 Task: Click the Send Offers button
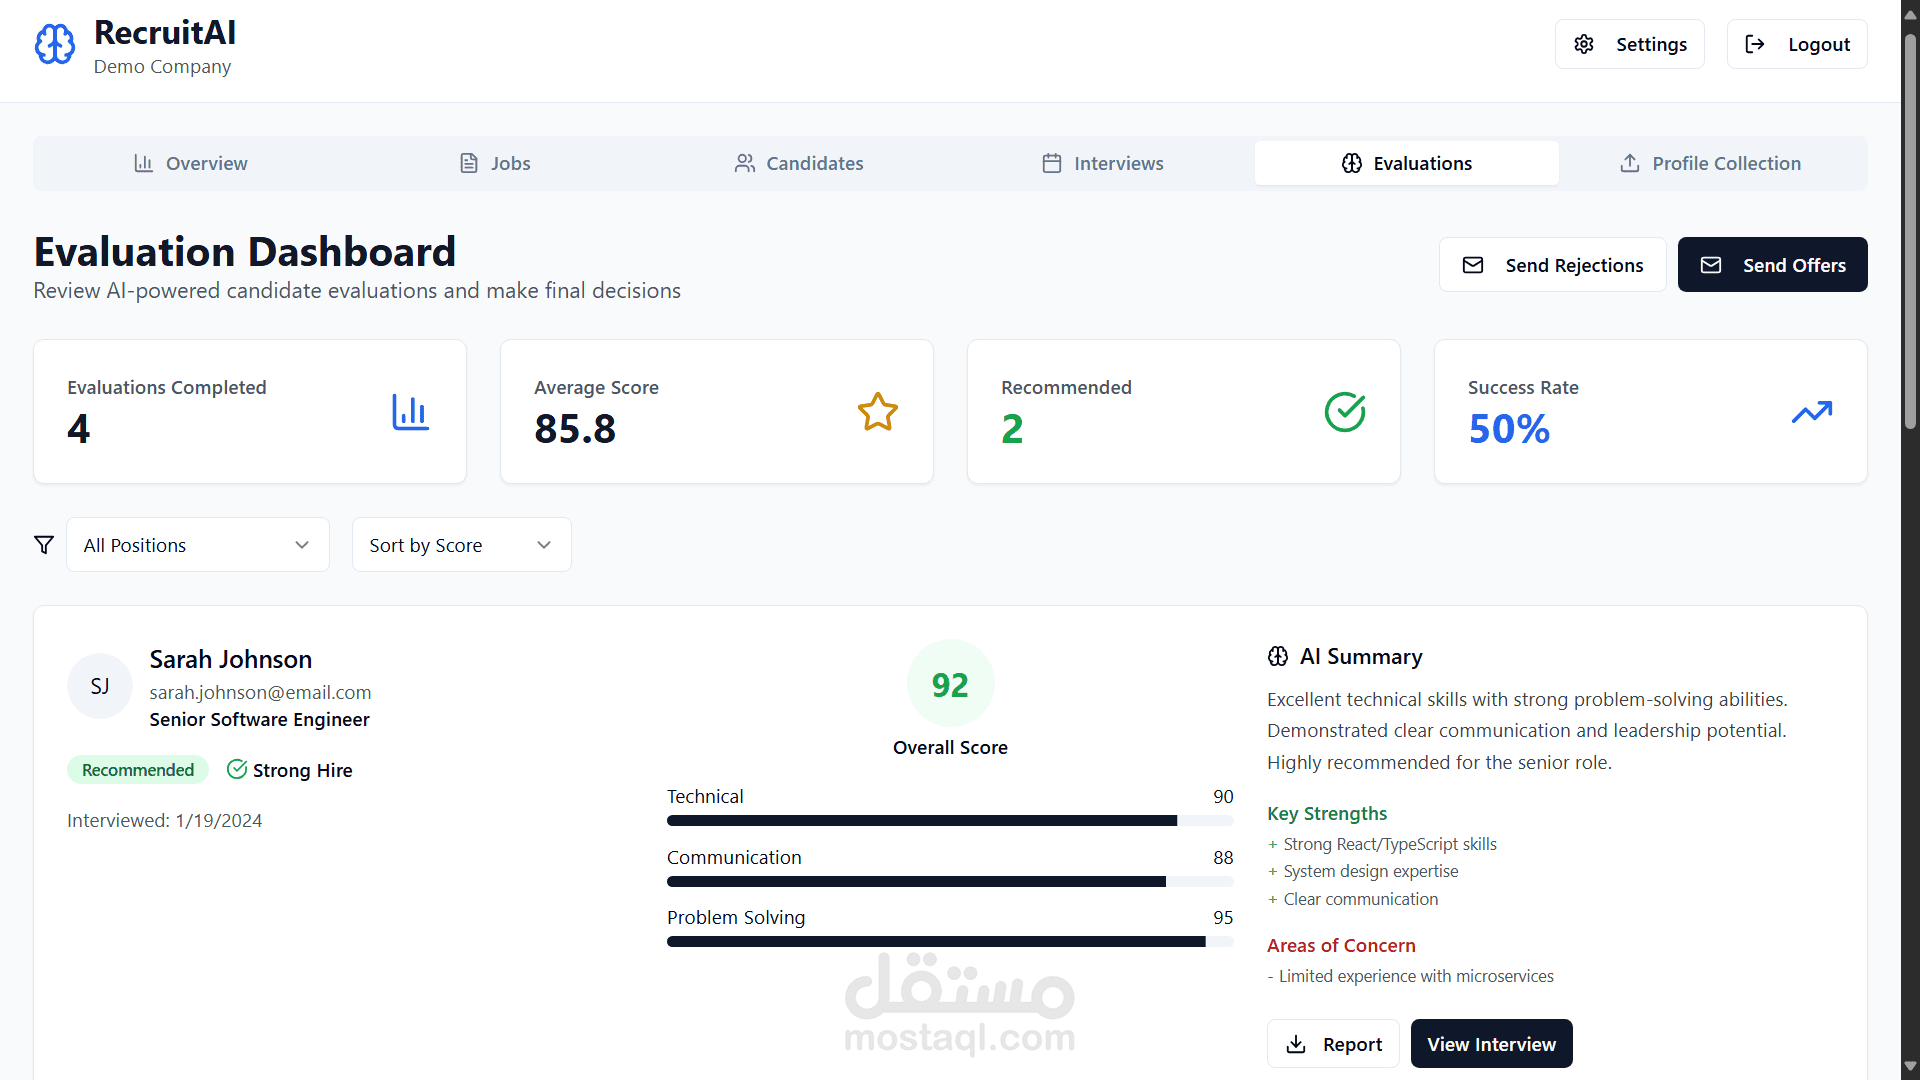[x=1772, y=265]
